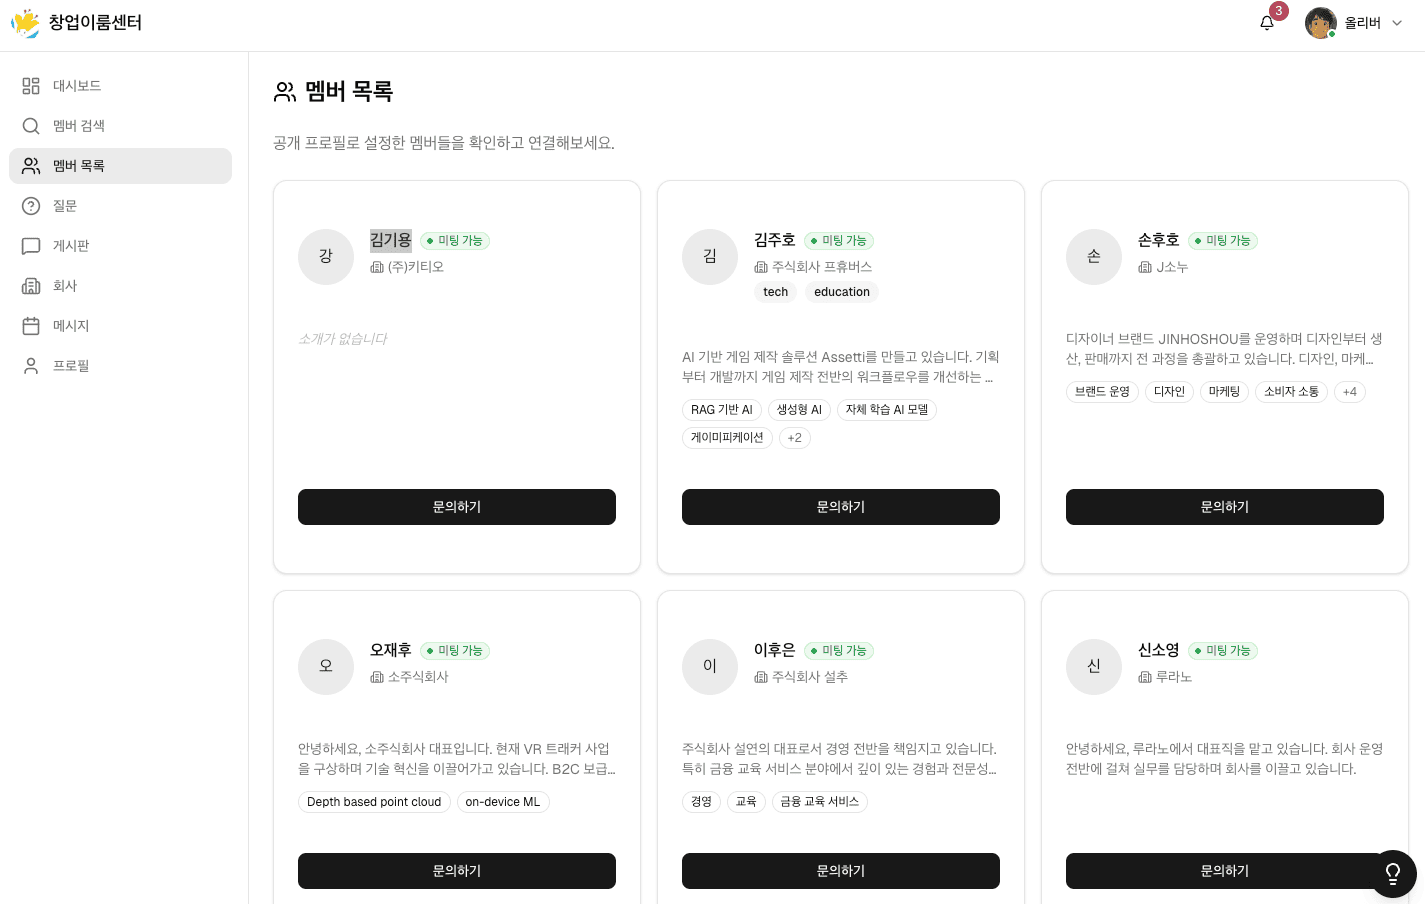The width and height of the screenshot is (1425, 904).
Task: Click the 프로필 person icon in sidebar
Action: [31, 366]
